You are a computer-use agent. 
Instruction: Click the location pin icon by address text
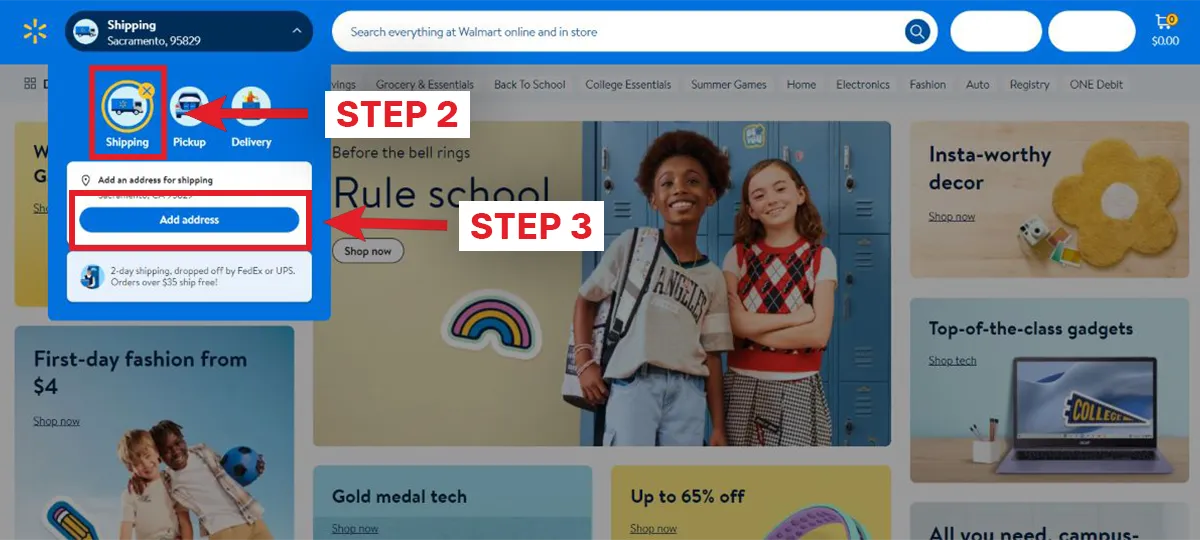86,180
